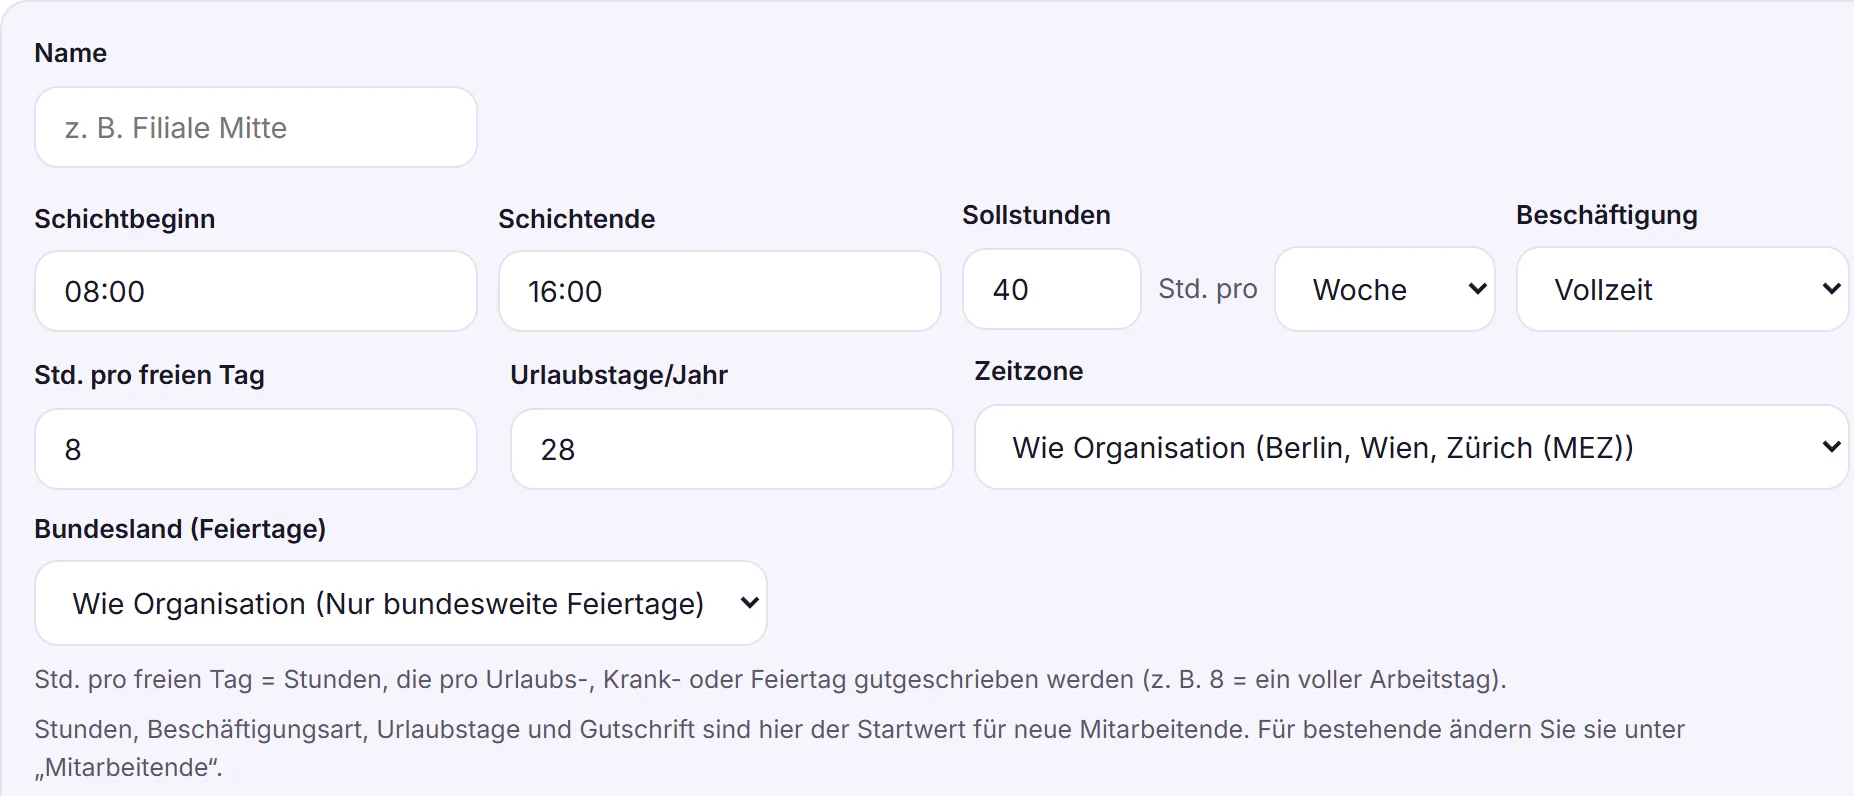Open the Woche period dropdown
Screen dimensions: 1854x796
[1385, 289]
